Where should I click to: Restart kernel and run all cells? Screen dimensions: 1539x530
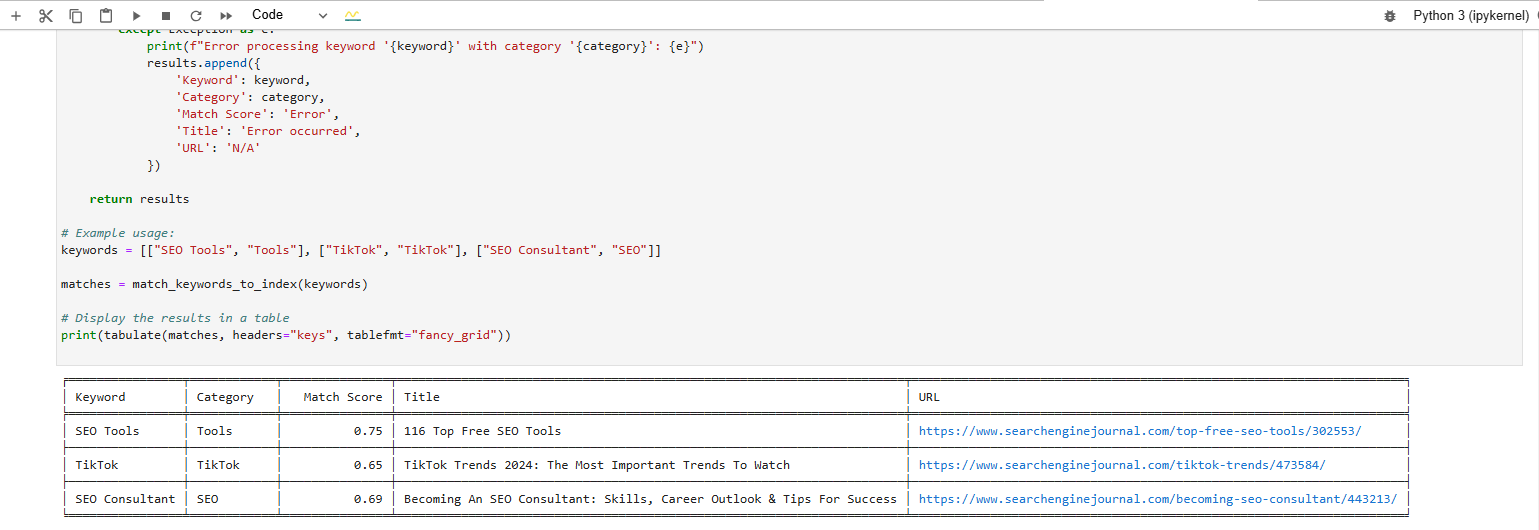tap(226, 16)
